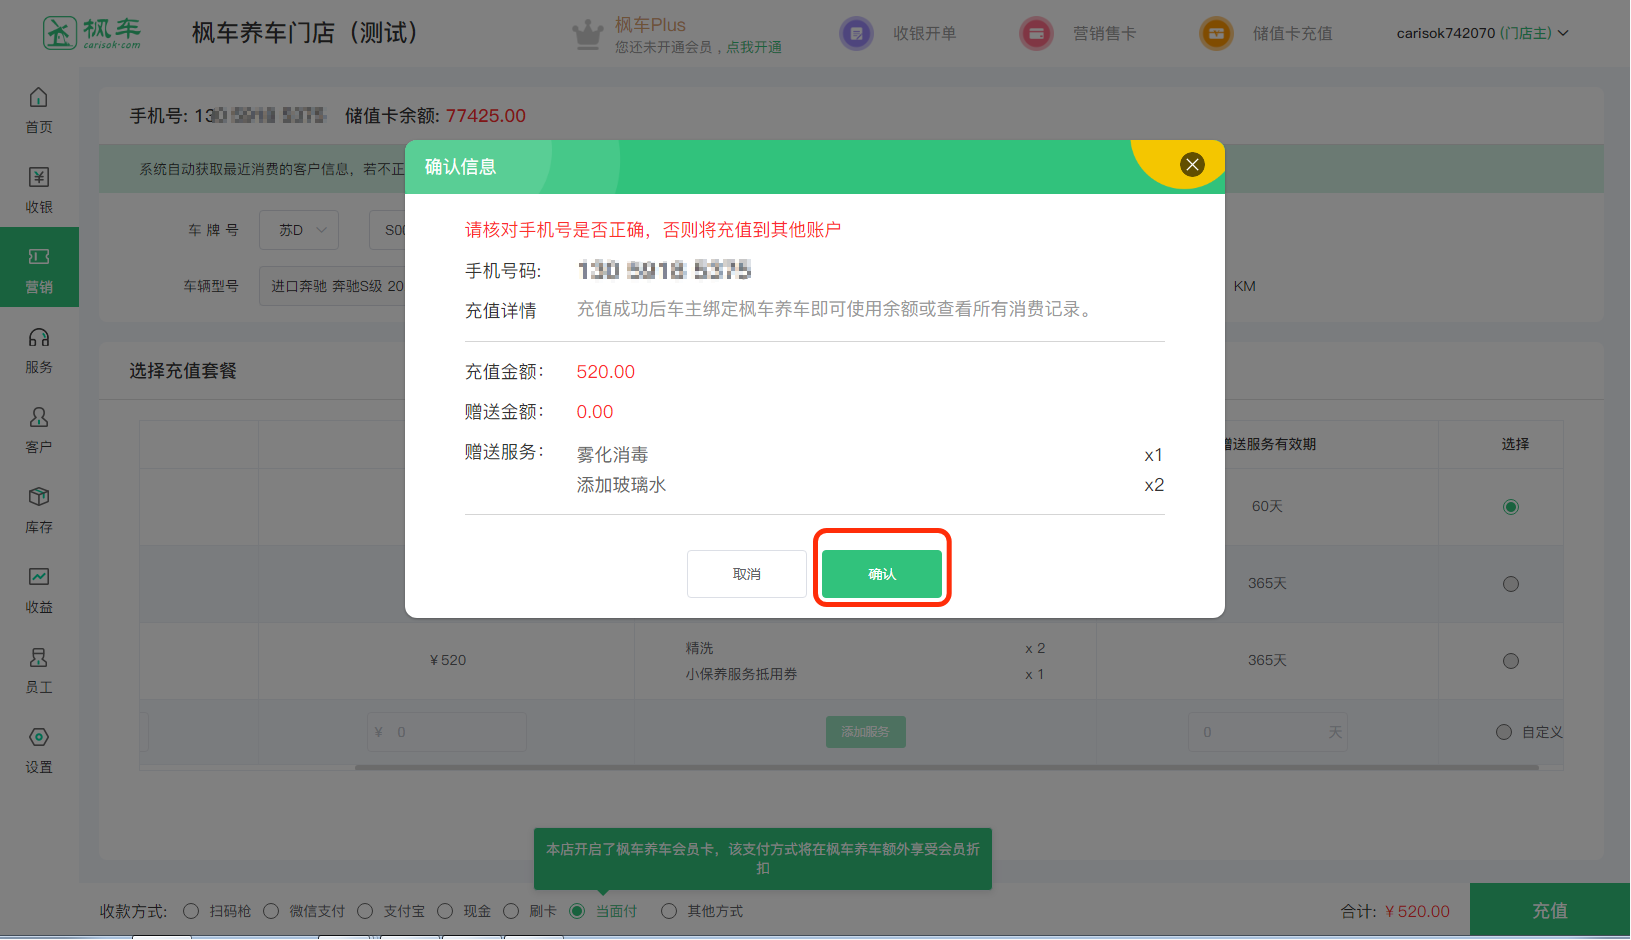1631x940 pixels.
Task: Open the 进口奔驰 vehicle model selector
Action: pyautogui.click(x=335, y=286)
